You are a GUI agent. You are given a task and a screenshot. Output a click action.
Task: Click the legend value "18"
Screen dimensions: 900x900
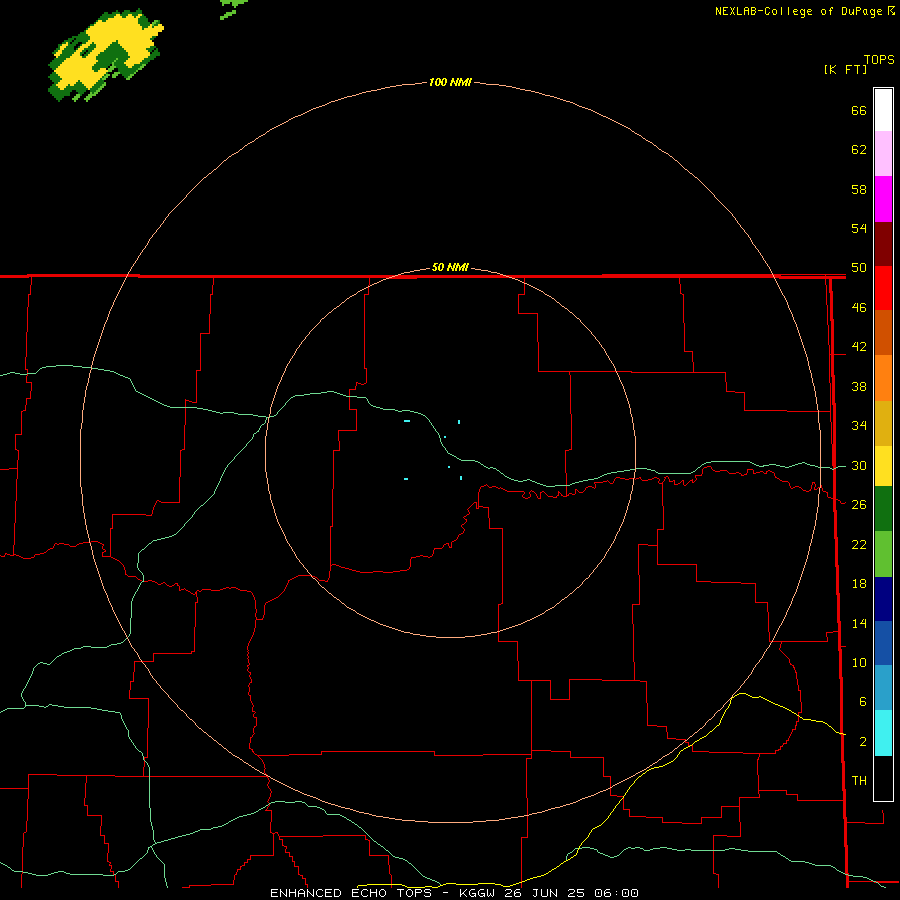pos(859,584)
